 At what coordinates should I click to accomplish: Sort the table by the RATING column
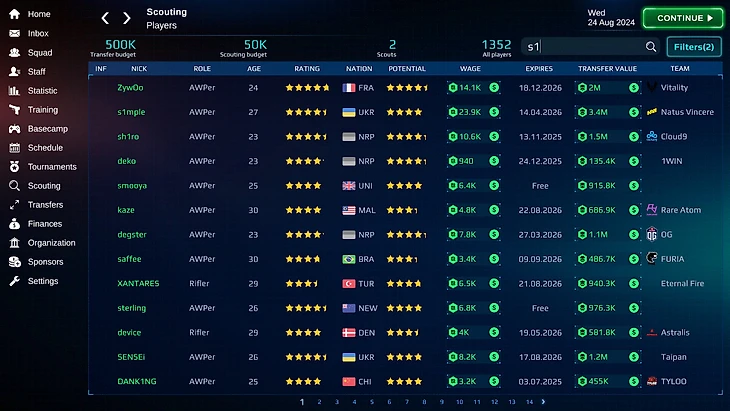(x=307, y=68)
